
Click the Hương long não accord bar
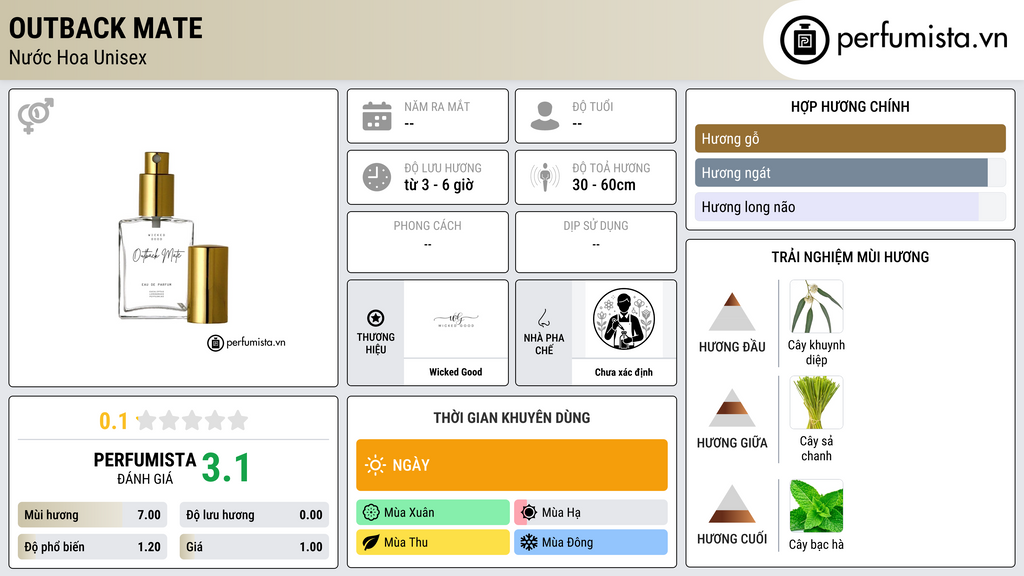(850, 207)
